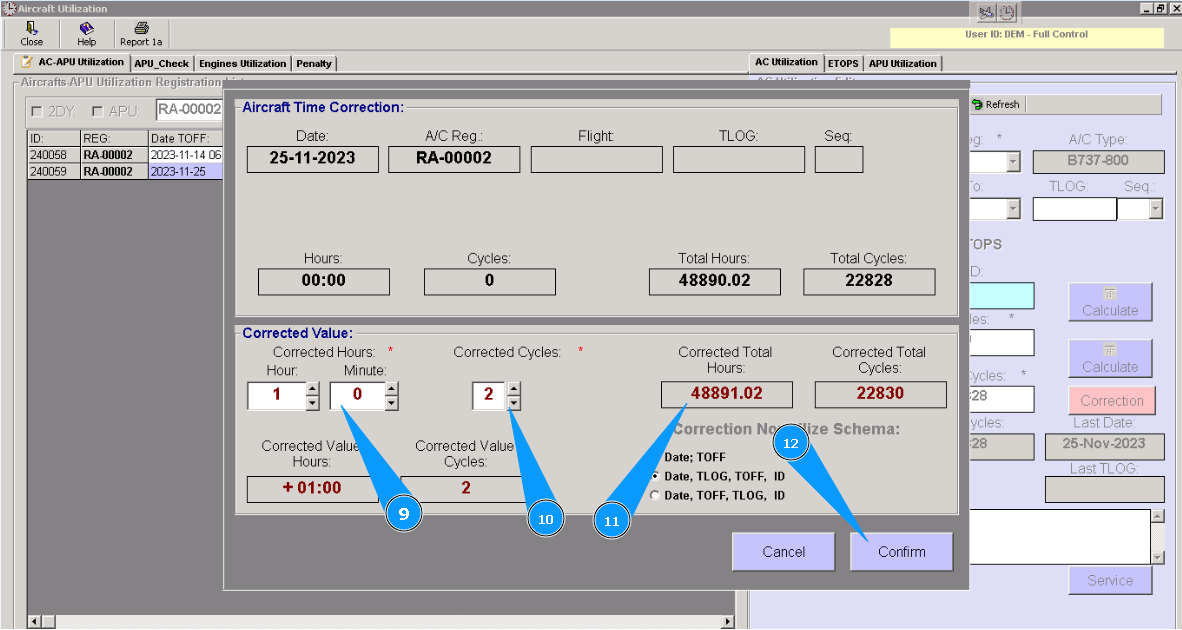
Task: Click the Confirm button
Action: (902, 552)
